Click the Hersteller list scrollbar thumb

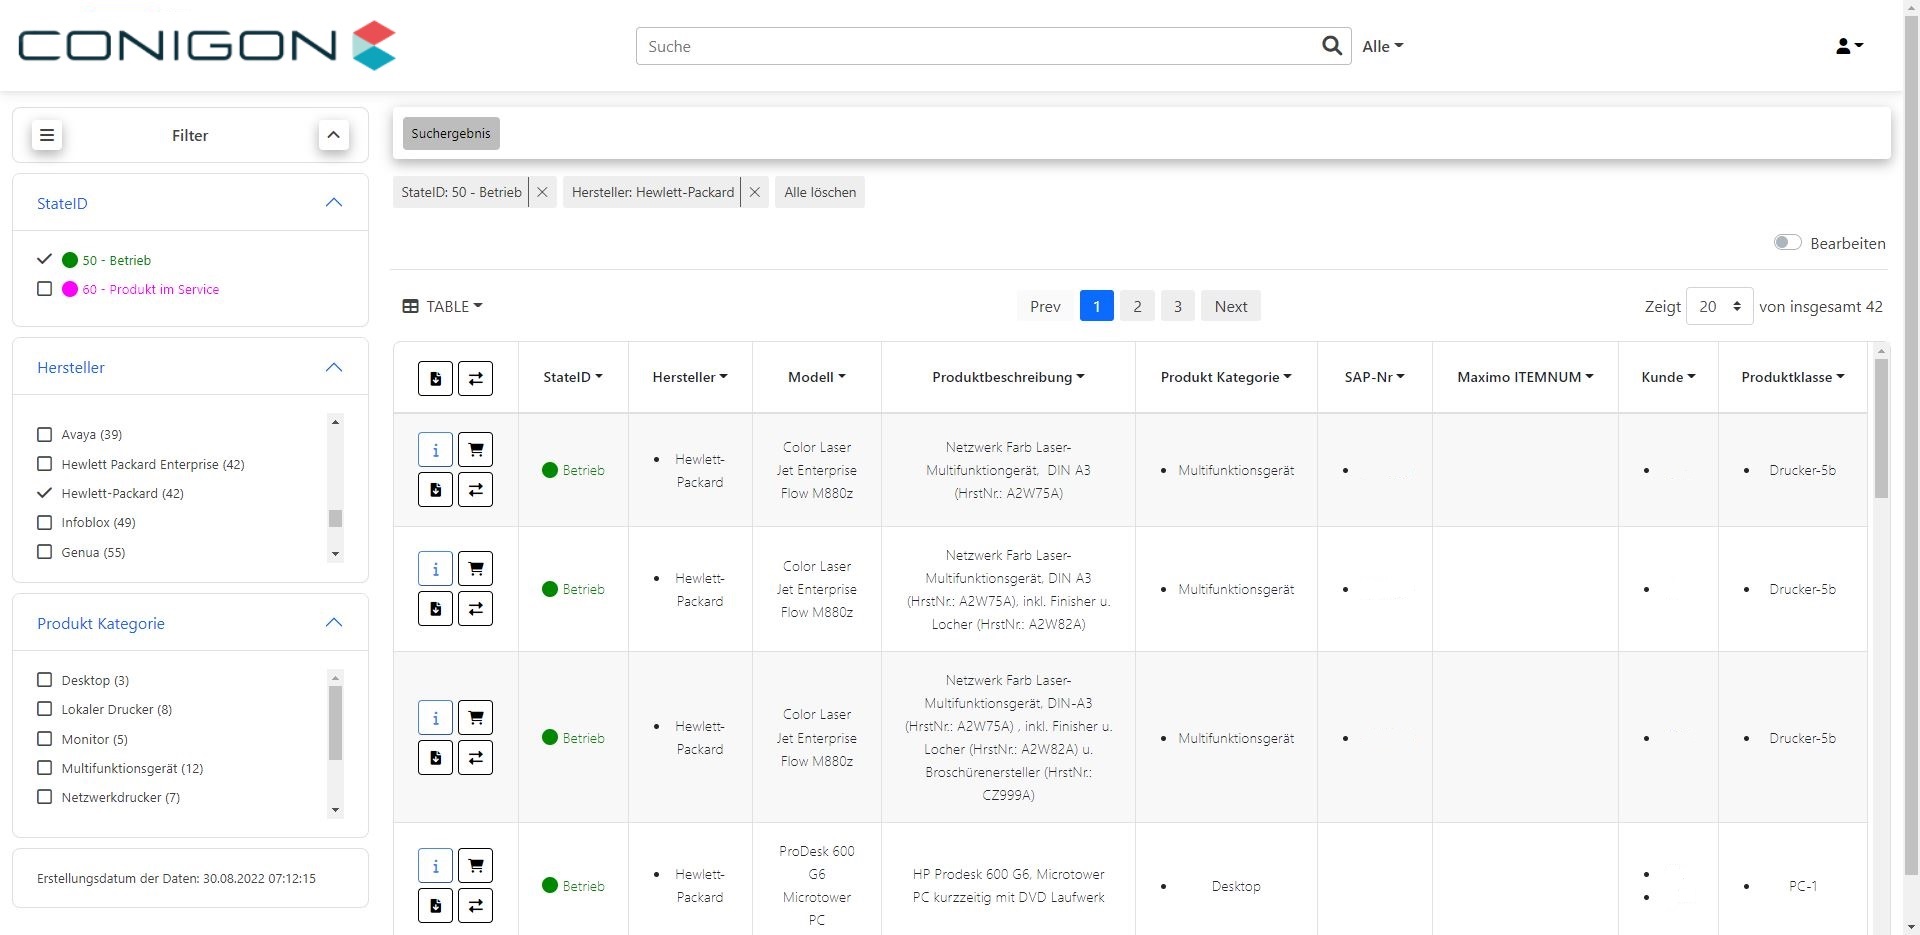point(335,518)
